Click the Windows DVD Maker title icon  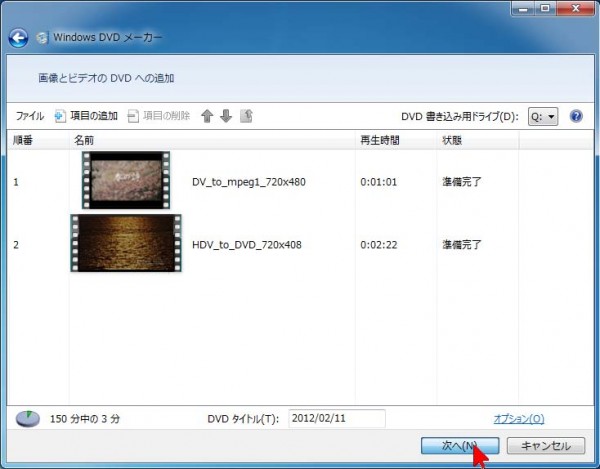pos(42,39)
